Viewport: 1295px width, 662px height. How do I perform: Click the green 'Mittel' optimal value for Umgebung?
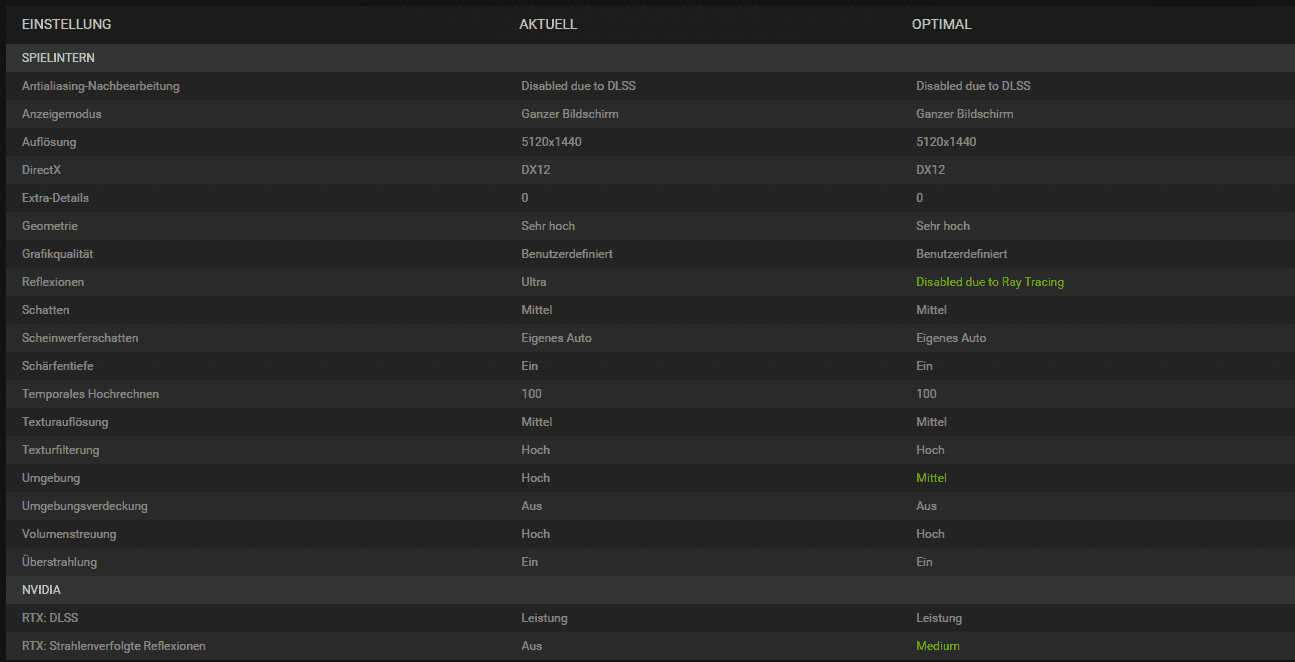pyautogui.click(x=931, y=478)
